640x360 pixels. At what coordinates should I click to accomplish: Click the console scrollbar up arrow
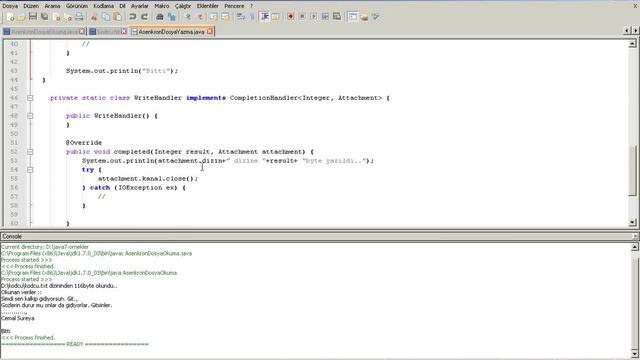pyautogui.click(x=635, y=247)
